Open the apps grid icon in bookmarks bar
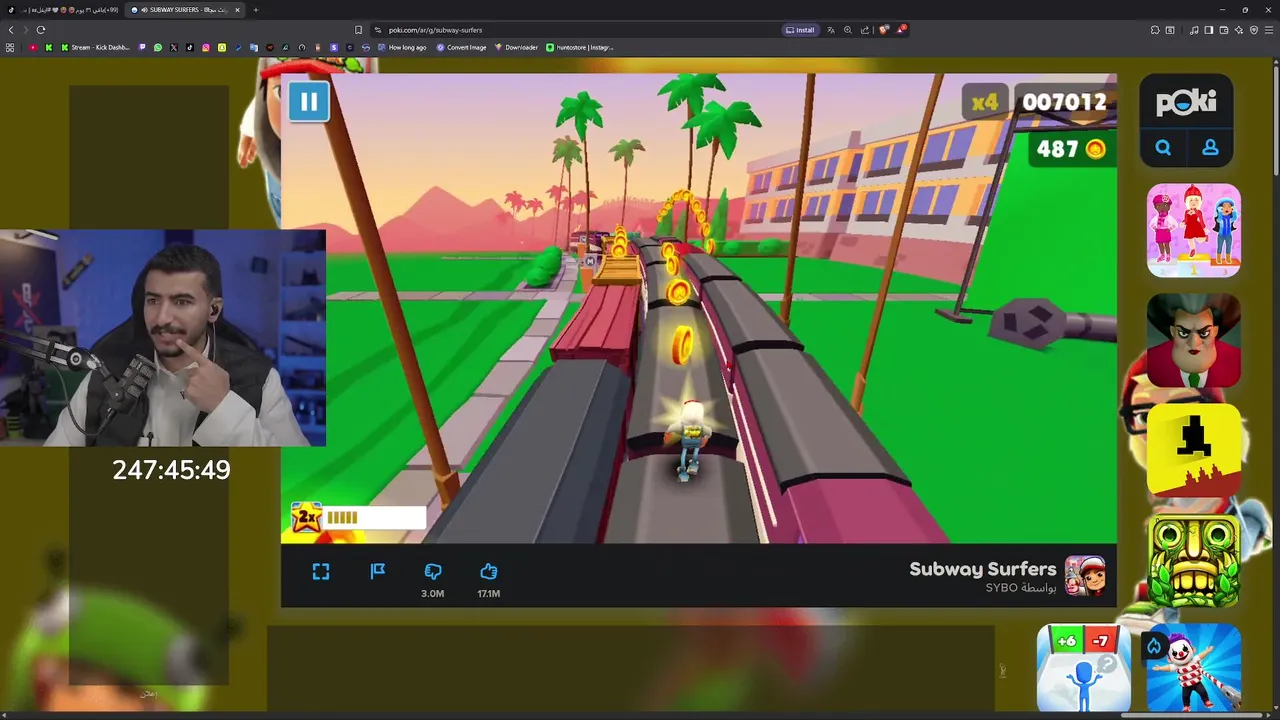The width and height of the screenshot is (1280, 720). [x=10, y=47]
